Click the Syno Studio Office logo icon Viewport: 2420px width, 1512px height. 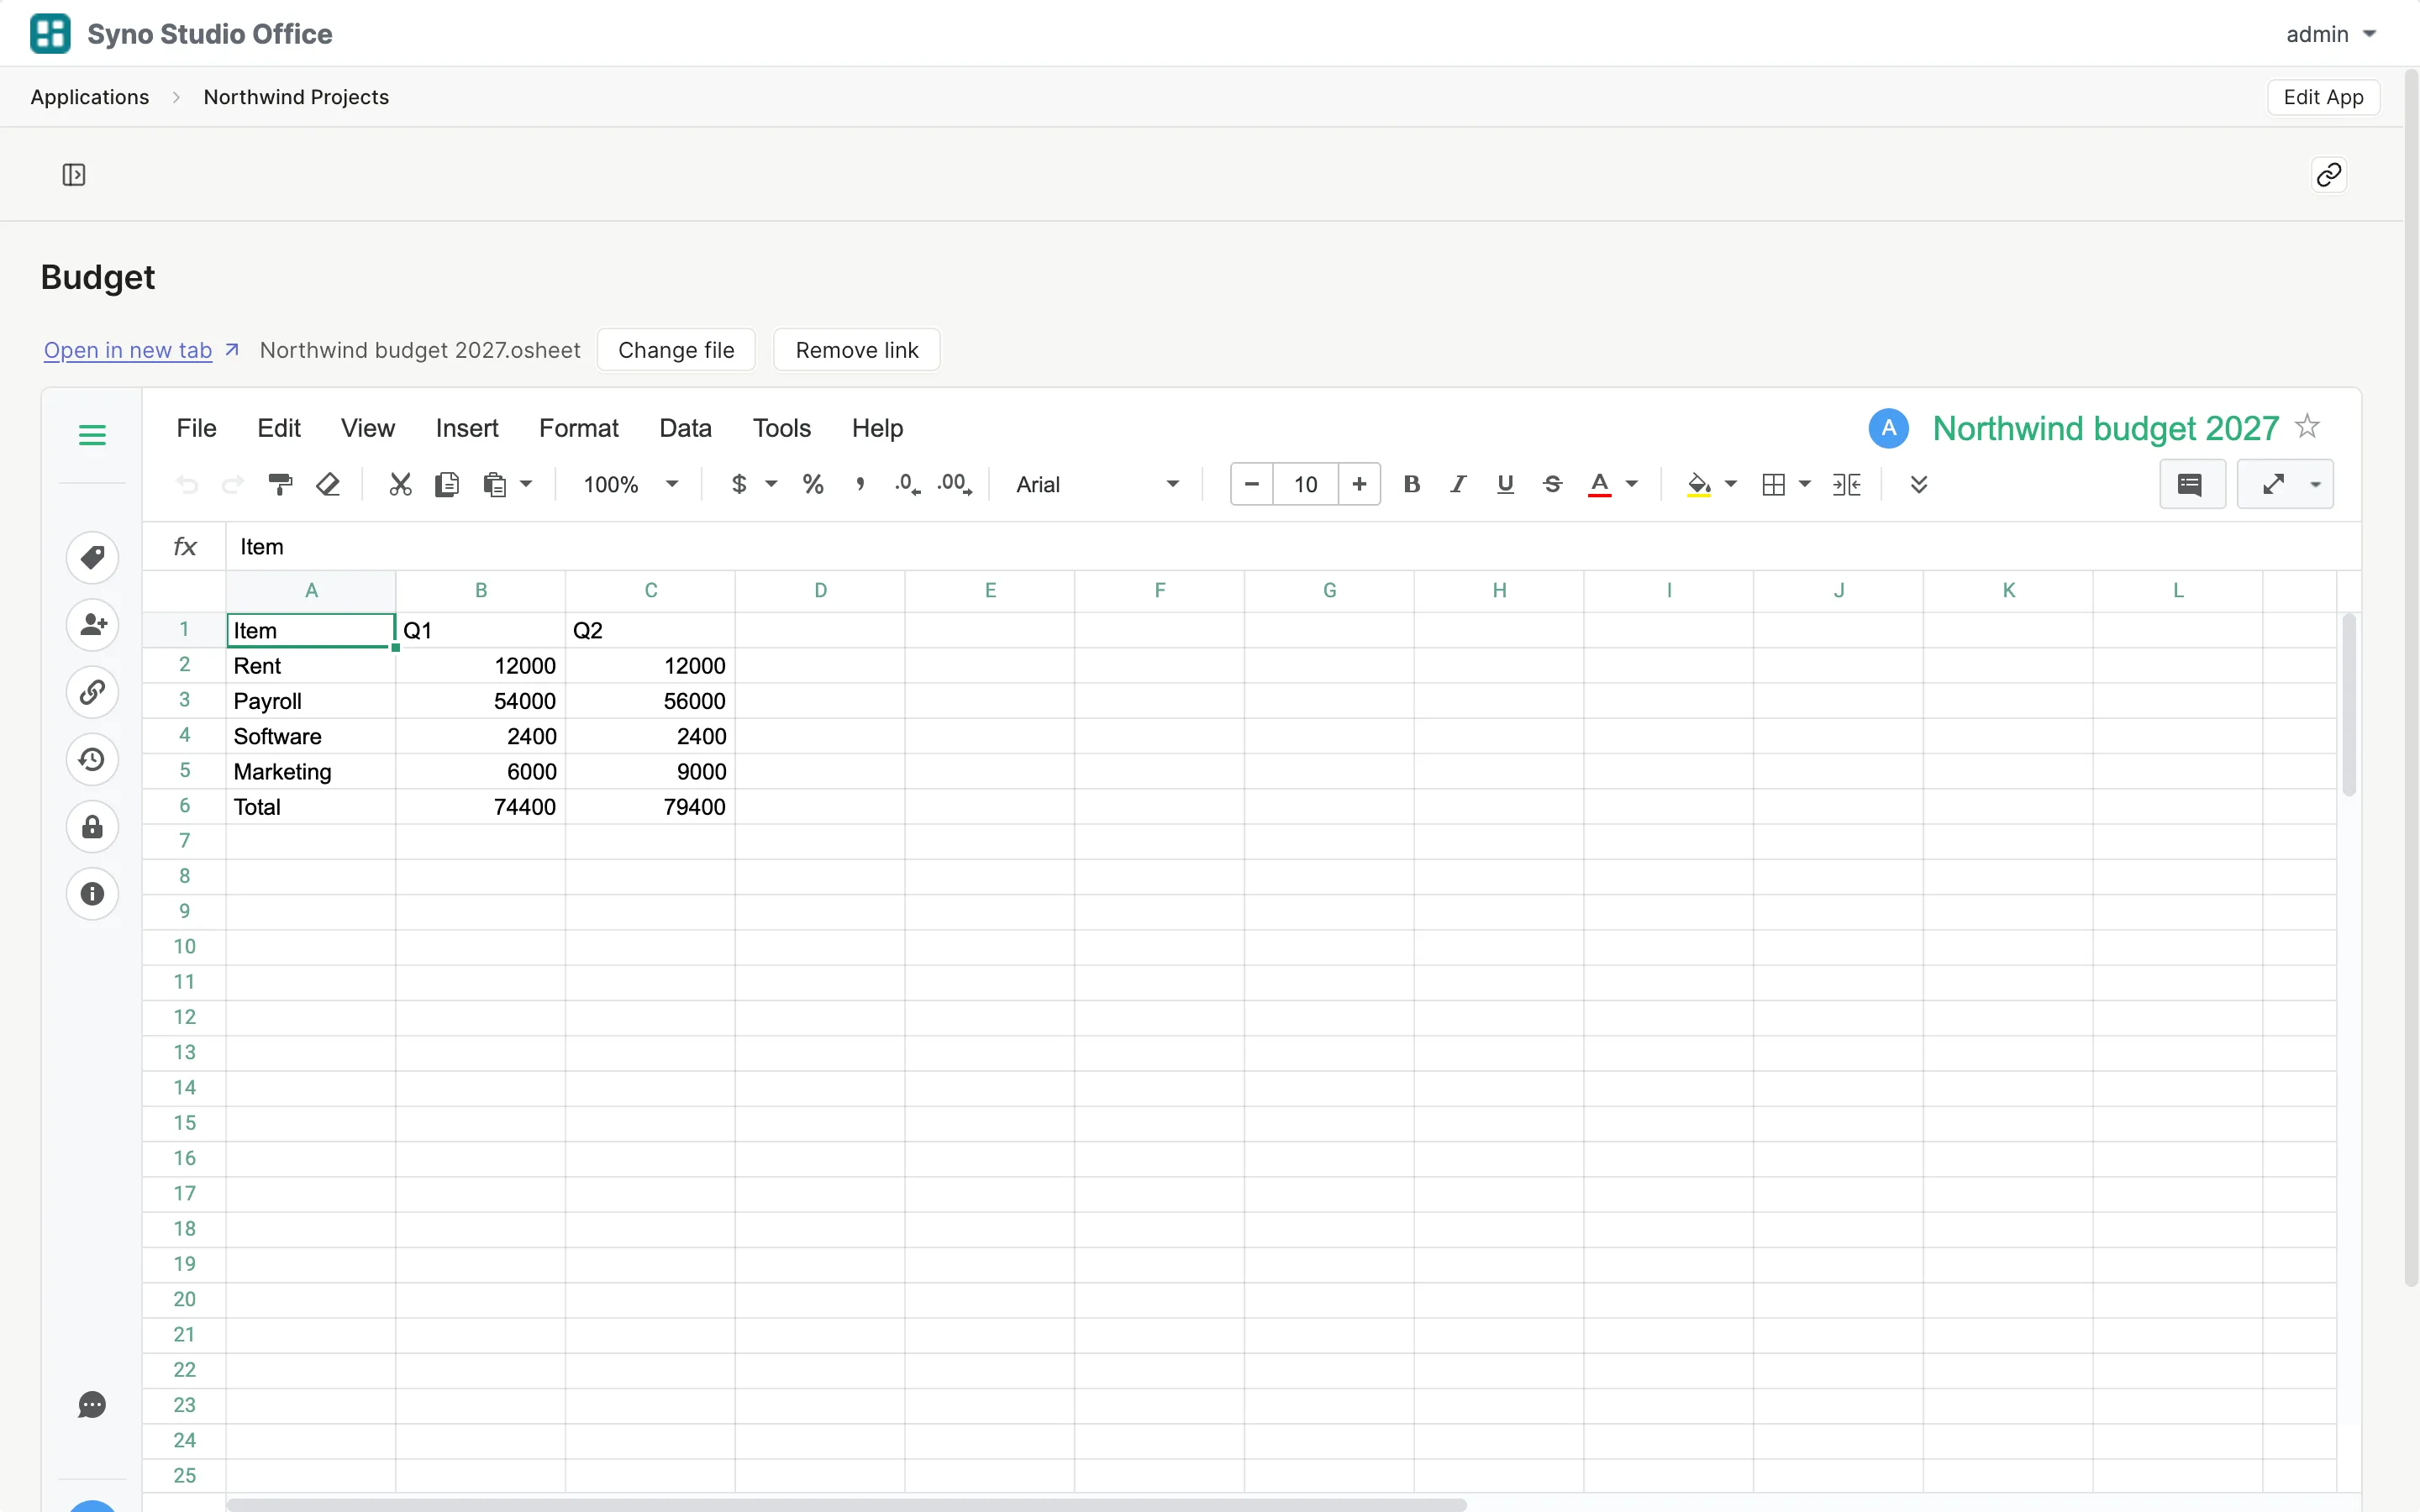pos(50,33)
